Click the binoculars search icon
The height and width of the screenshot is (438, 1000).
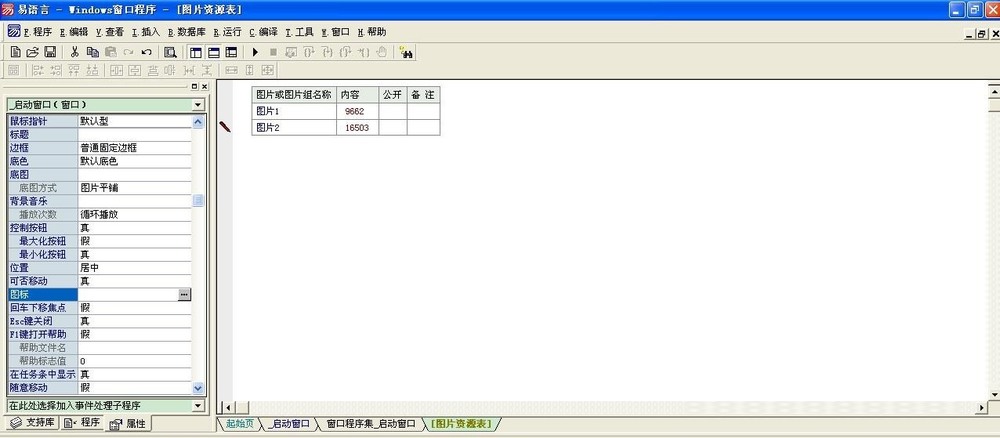407,52
